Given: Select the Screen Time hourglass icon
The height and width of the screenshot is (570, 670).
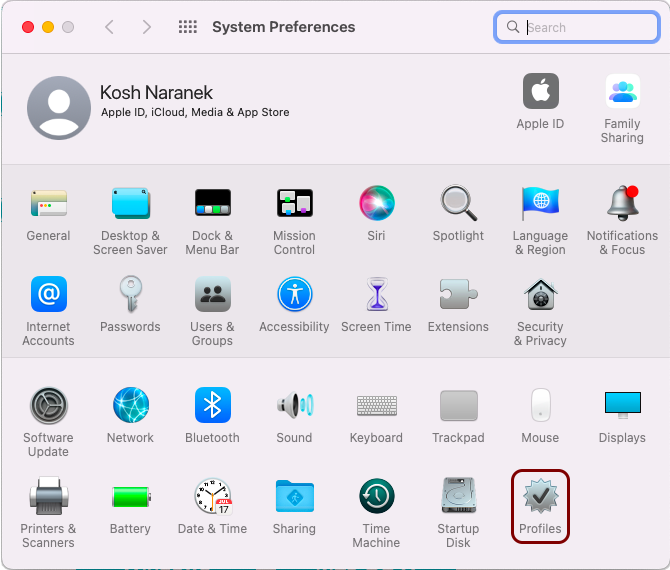Looking at the screenshot, I should pyautogui.click(x=376, y=295).
